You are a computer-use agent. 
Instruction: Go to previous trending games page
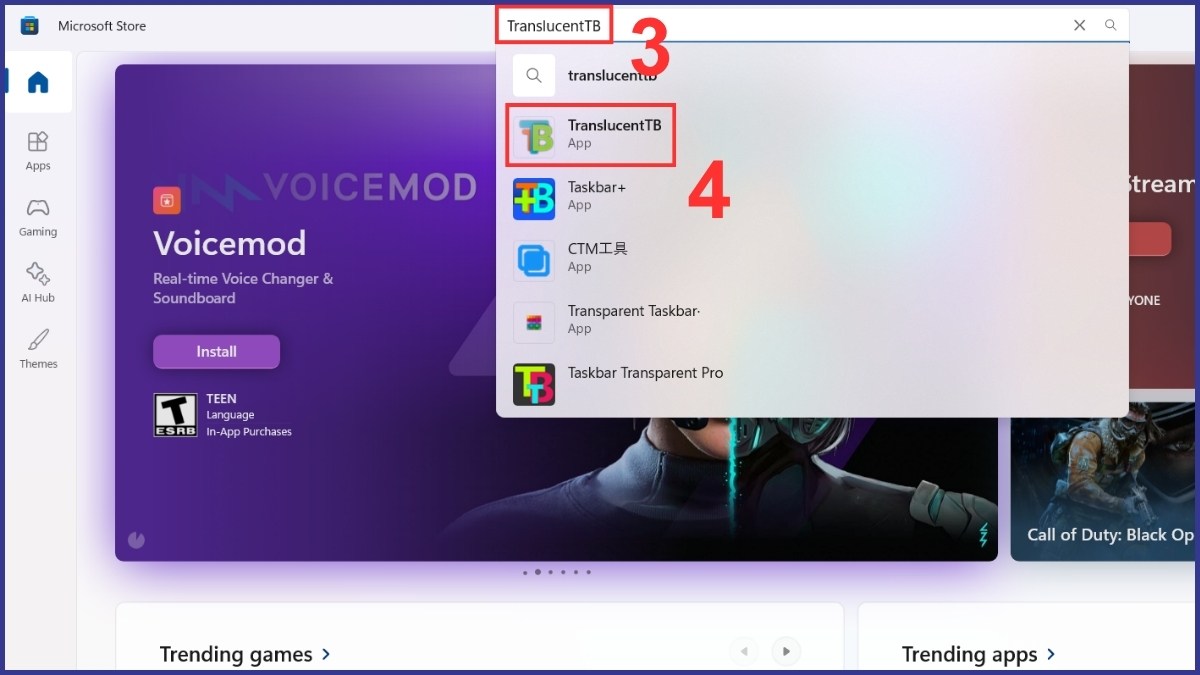pos(744,652)
